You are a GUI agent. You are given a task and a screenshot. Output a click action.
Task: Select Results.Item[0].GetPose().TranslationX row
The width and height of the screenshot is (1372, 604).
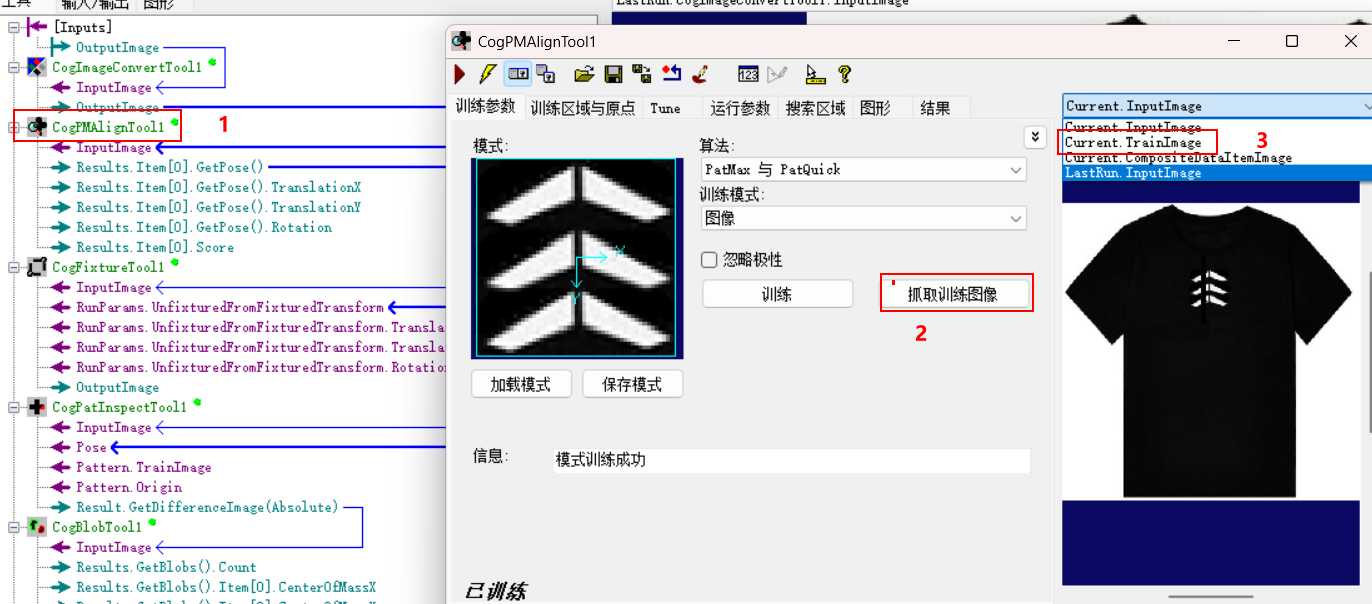coord(218,187)
